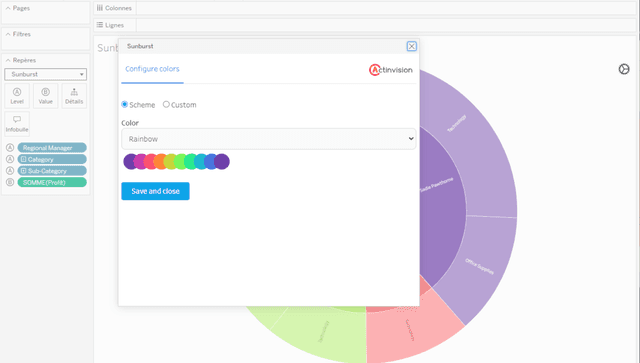The image size is (640, 363).
Task: Click the expand icon on Sub-Category pill
Action: [x=24, y=171]
